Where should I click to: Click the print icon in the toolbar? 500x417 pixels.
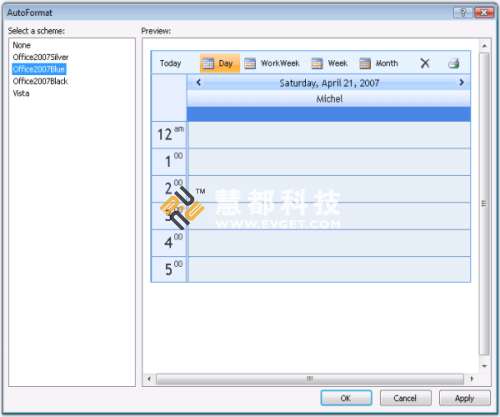[x=454, y=63]
